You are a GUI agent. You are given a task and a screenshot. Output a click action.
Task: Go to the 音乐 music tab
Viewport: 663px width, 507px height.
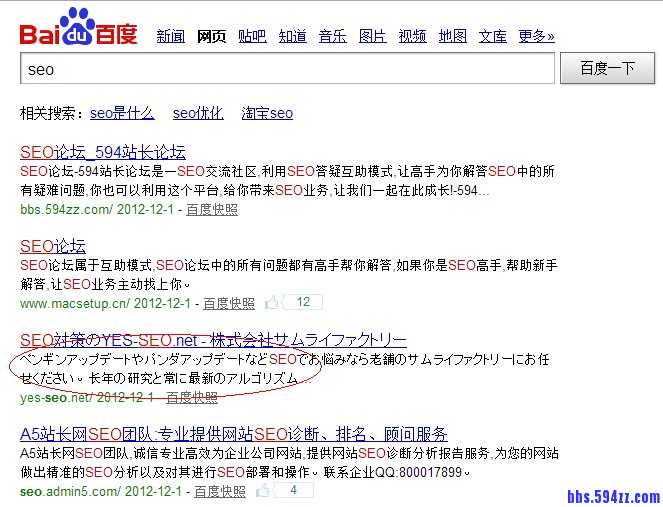(332, 36)
